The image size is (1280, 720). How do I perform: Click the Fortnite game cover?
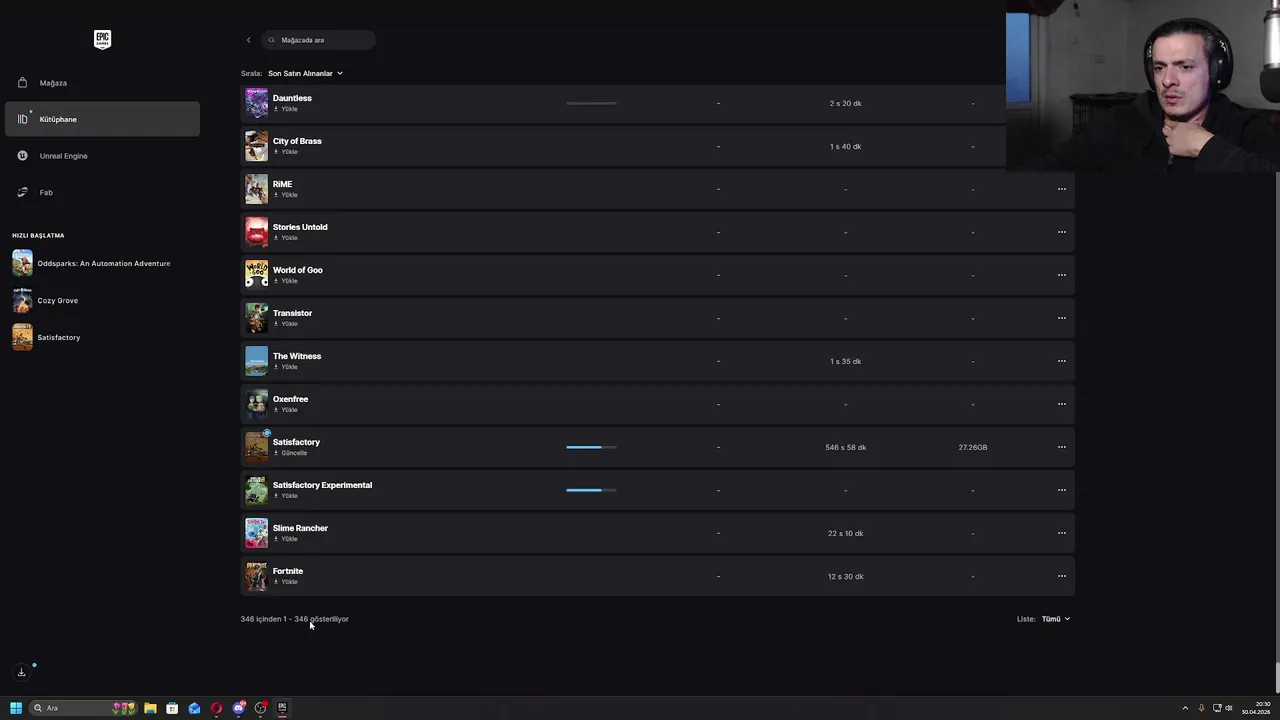[x=256, y=576]
